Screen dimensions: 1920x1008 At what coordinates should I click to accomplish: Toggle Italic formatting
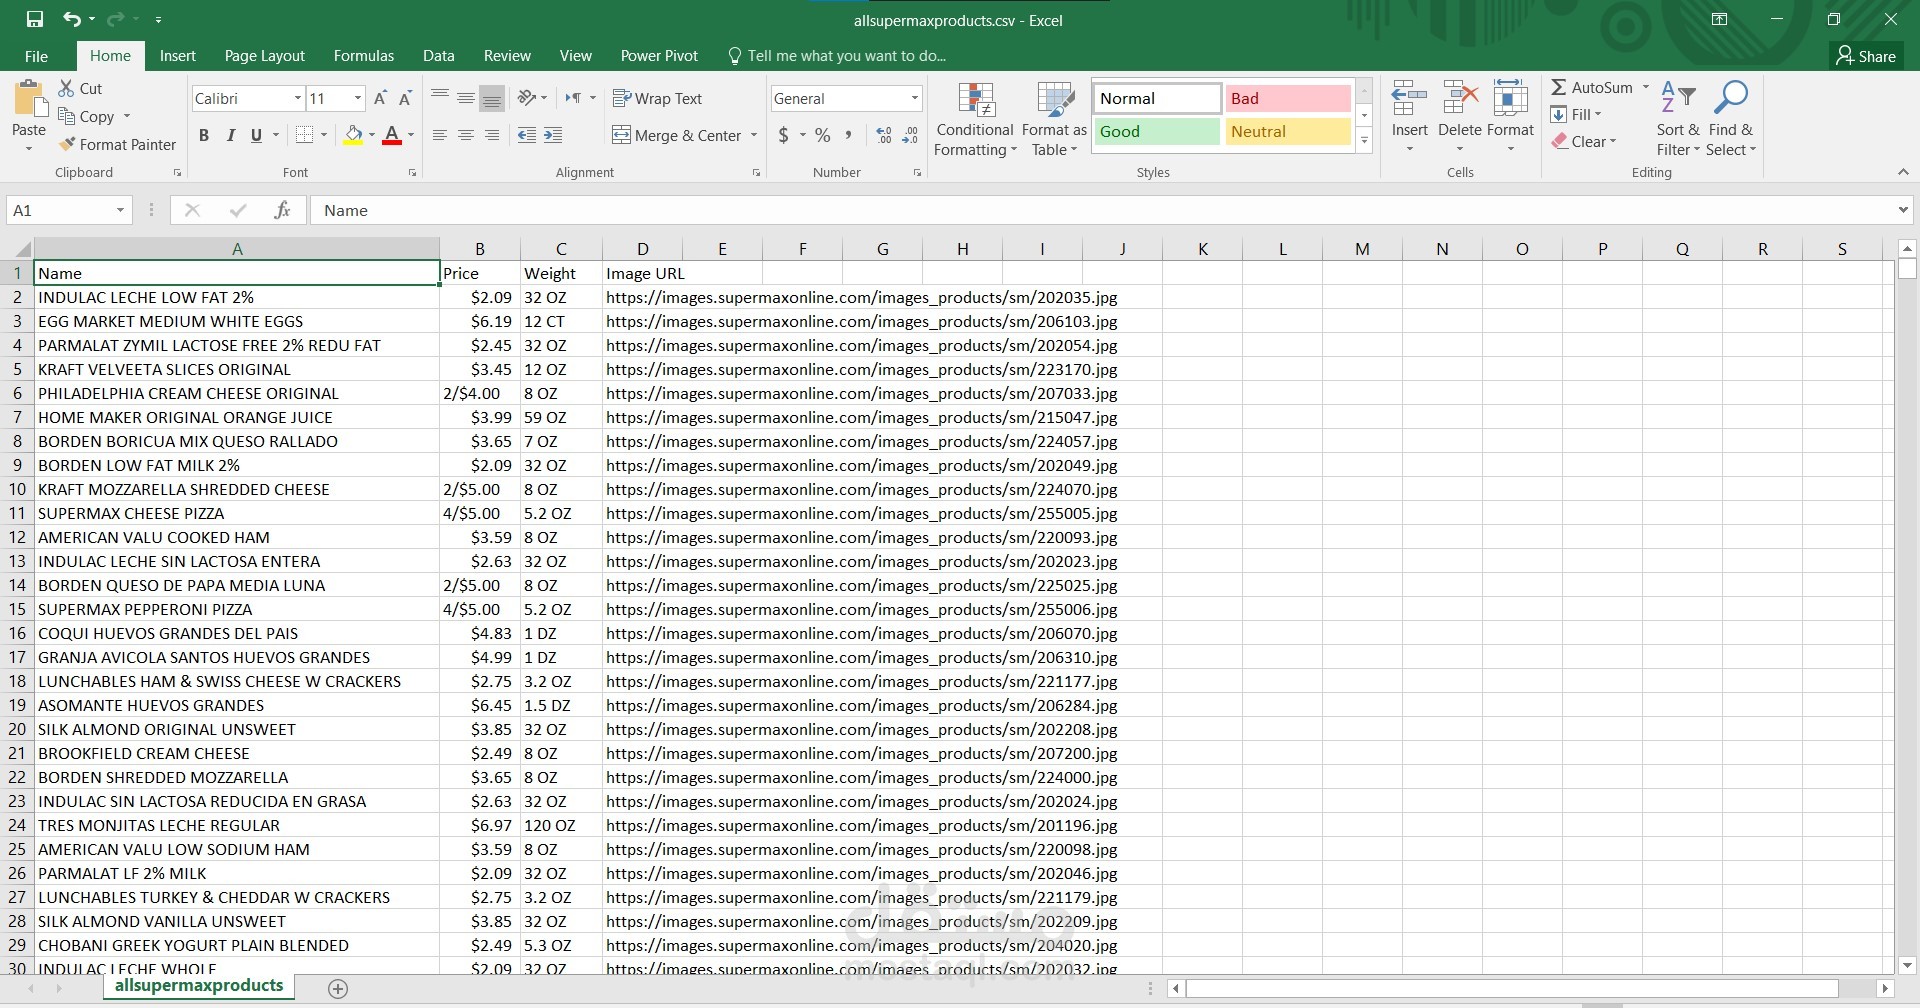coord(231,135)
